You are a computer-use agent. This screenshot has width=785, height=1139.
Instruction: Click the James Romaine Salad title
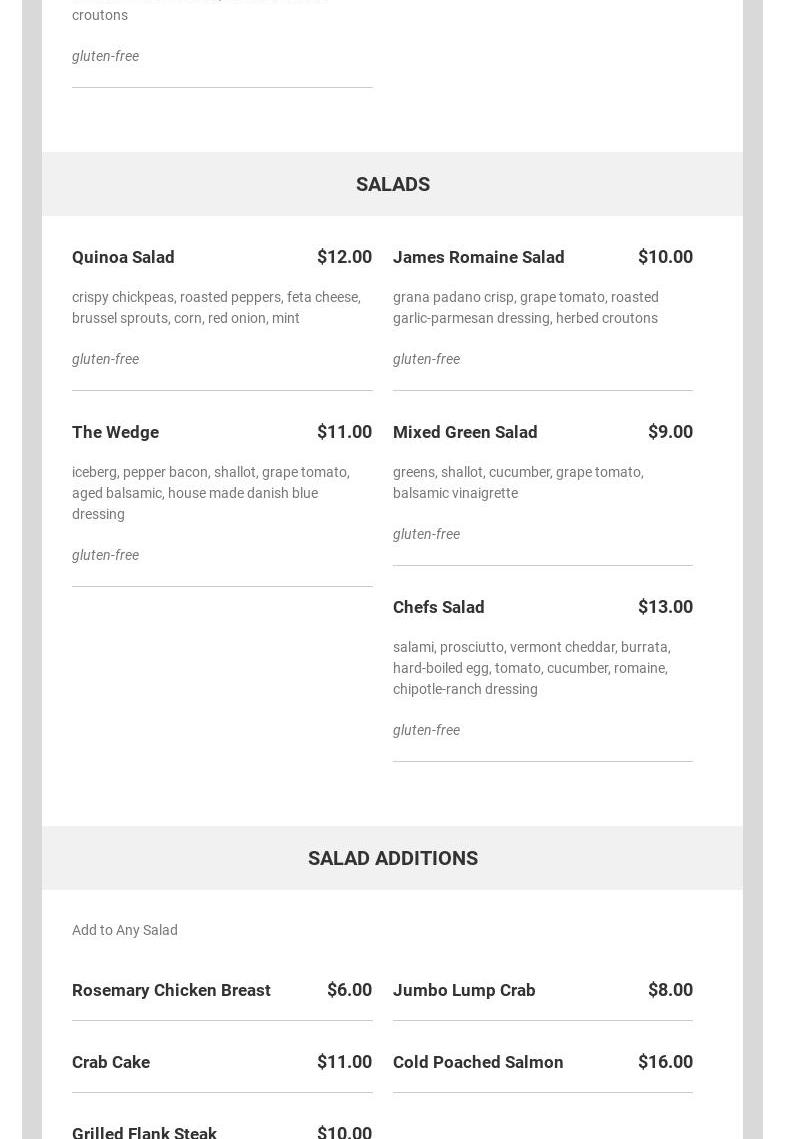click(478, 257)
